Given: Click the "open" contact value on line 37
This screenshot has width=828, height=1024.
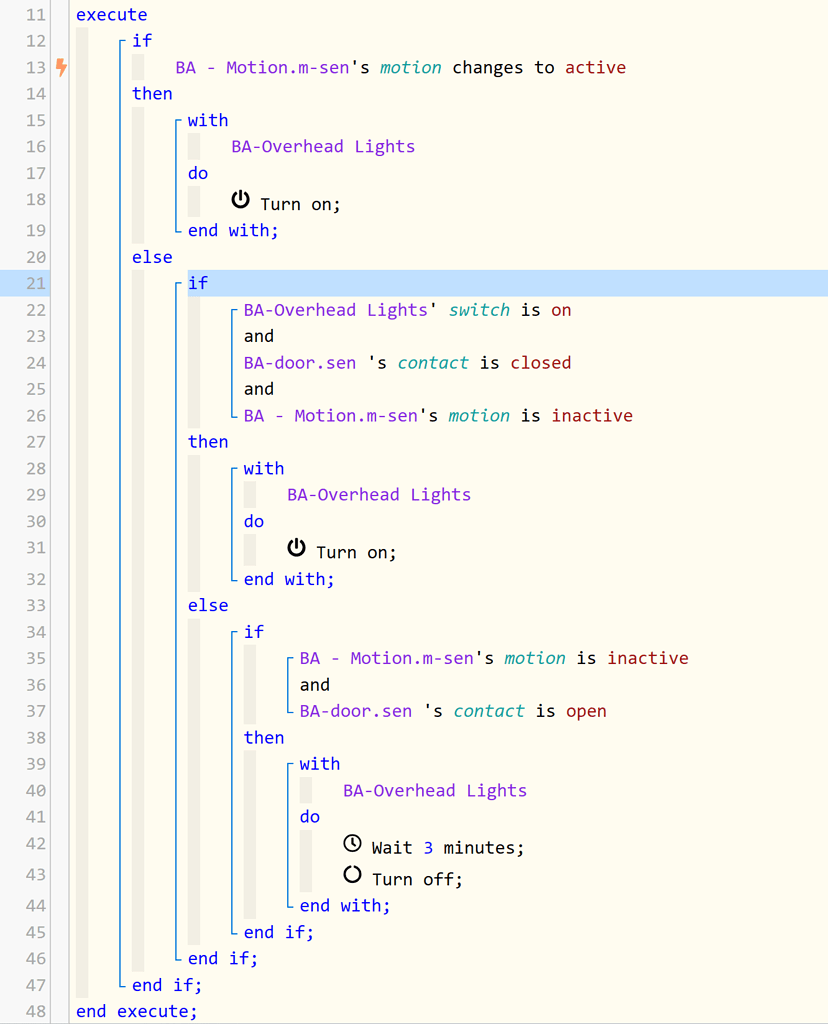Looking at the screenshot, I should [x=586, y=711].
